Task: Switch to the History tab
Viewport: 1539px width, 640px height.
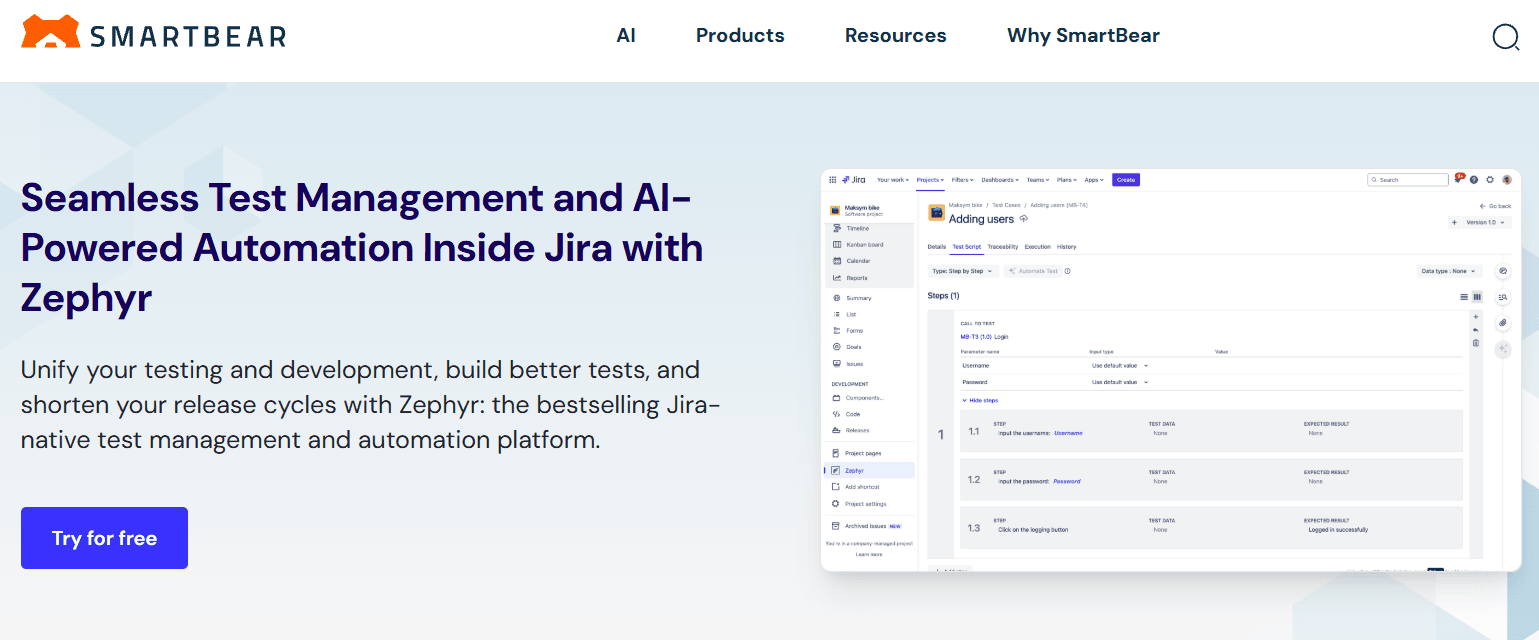Action: click(1067, 246)
